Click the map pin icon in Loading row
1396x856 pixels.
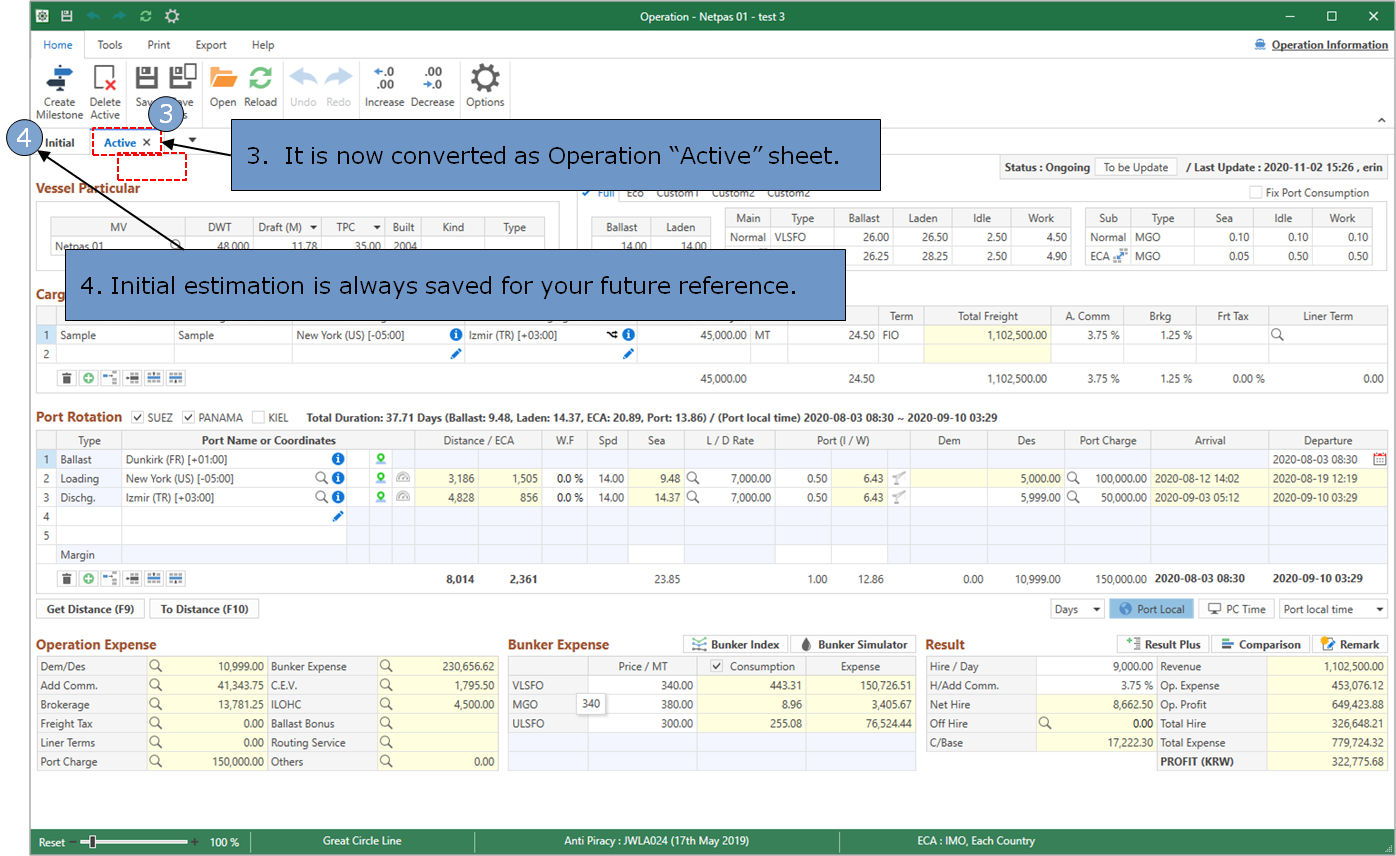(x=381, y=478)
